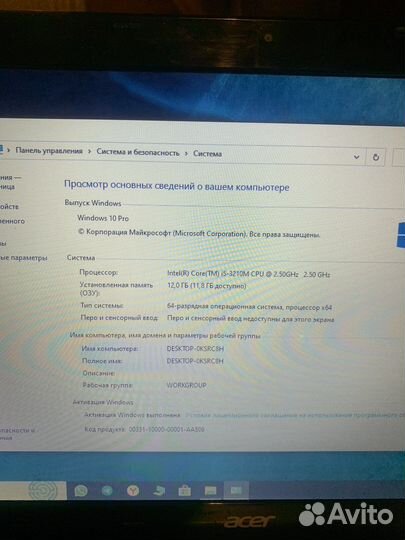This screenshot has height=540, width=405.
Task: Click the Просмотр основных сведений heading
Action: point(177,186)
